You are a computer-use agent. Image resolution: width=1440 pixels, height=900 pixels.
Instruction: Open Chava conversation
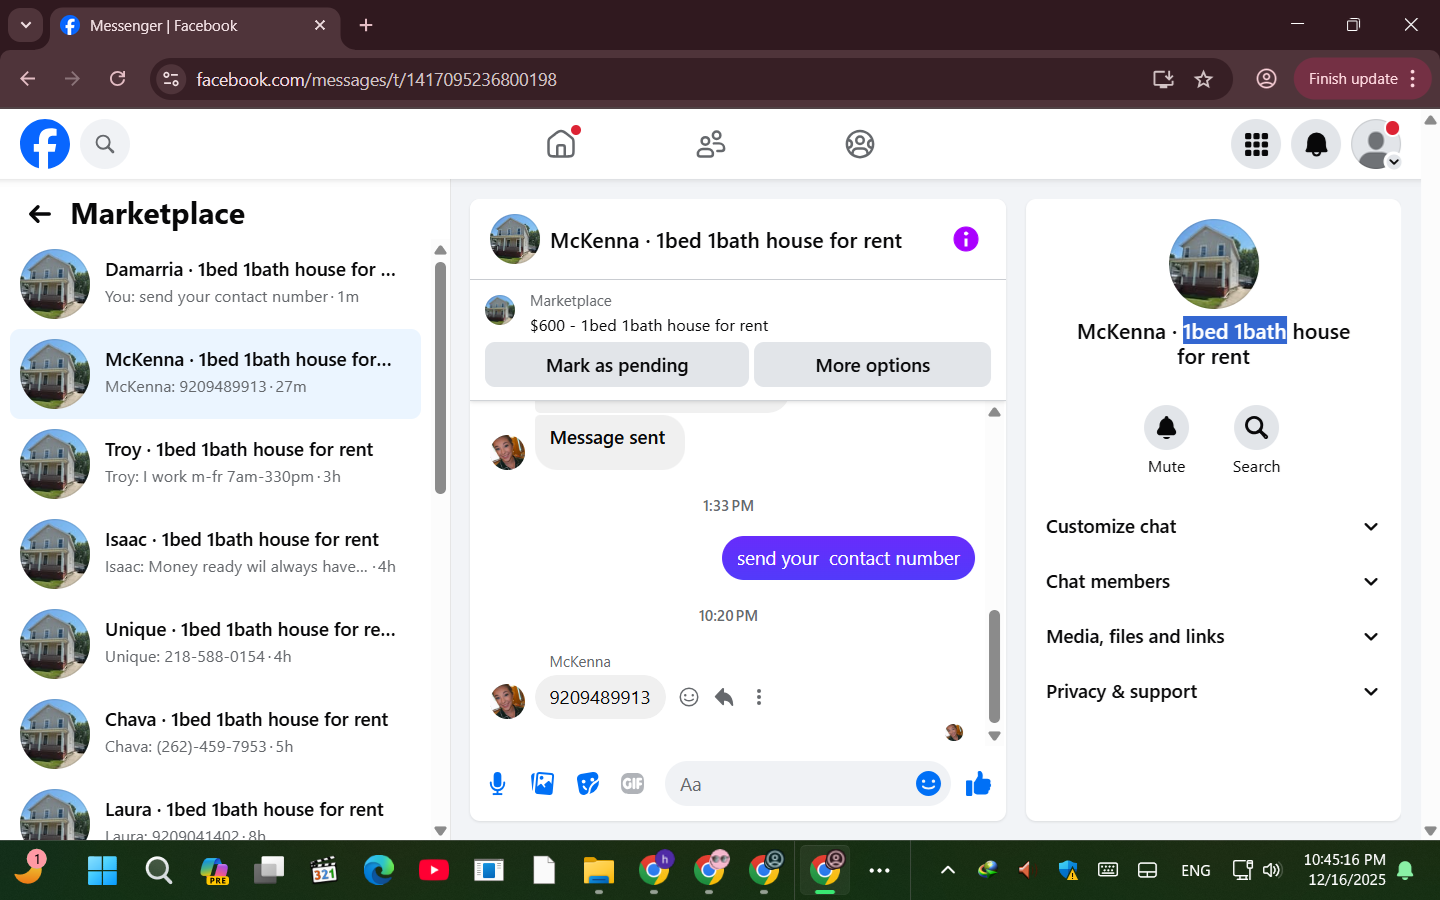[215, 734]
